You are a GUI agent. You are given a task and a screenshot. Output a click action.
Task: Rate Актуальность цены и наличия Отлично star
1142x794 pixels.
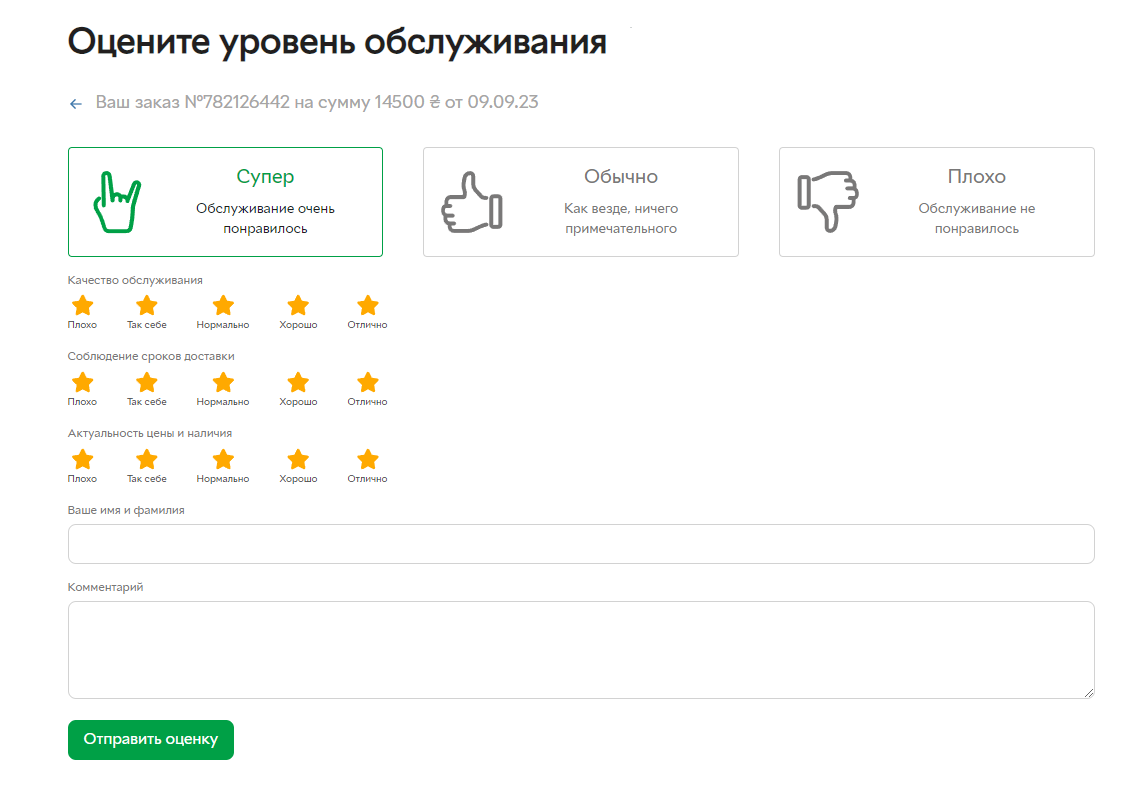(368, 460)
